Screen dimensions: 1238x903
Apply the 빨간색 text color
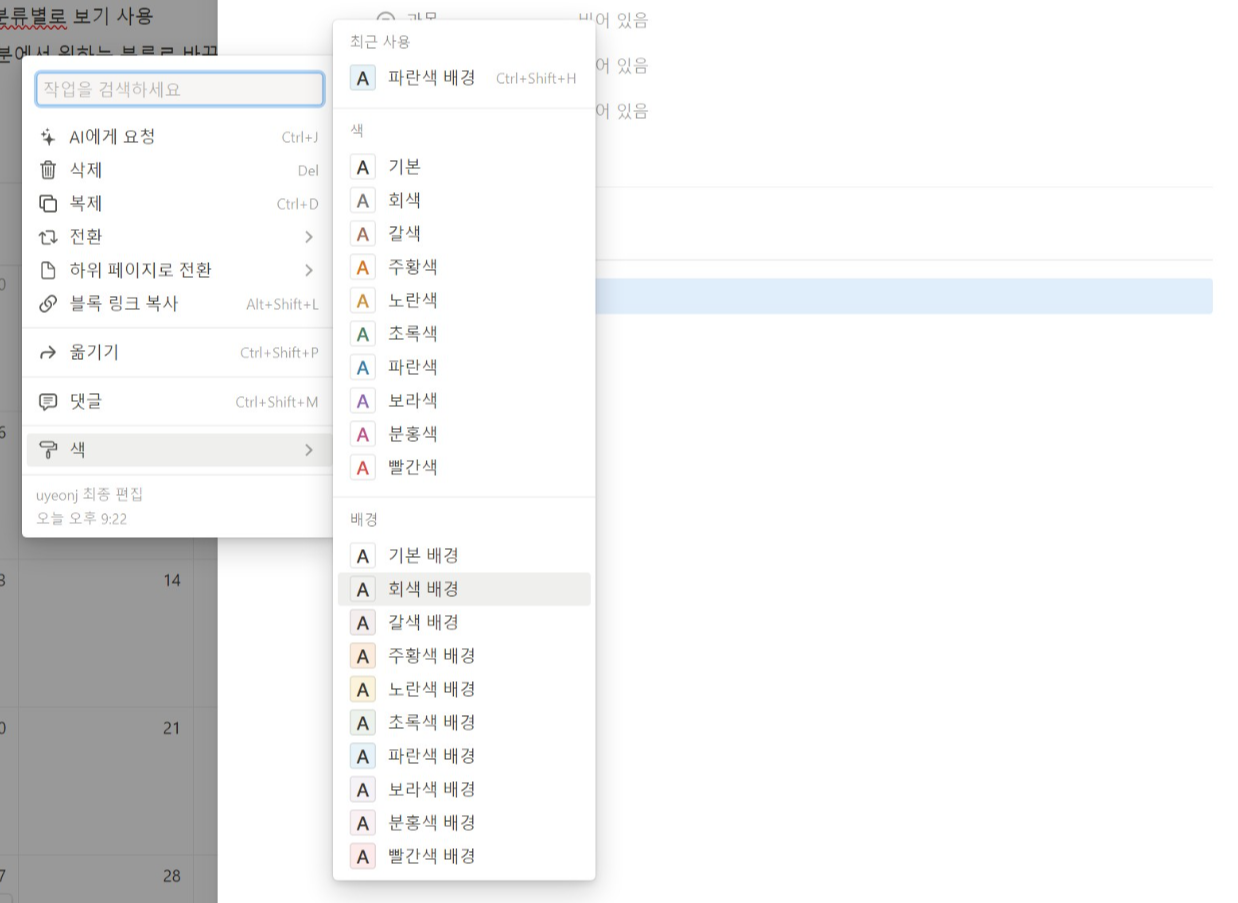pyautogui.click(x=464, y=467)
